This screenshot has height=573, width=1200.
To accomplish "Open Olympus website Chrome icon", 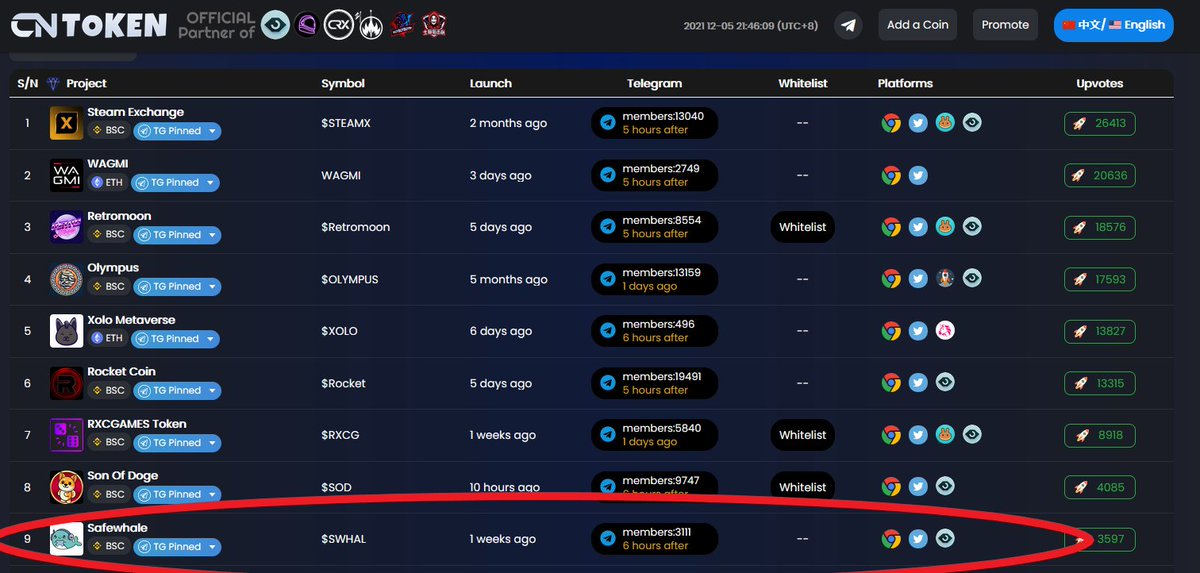I will pyautogui.click(x=891, y=279).
